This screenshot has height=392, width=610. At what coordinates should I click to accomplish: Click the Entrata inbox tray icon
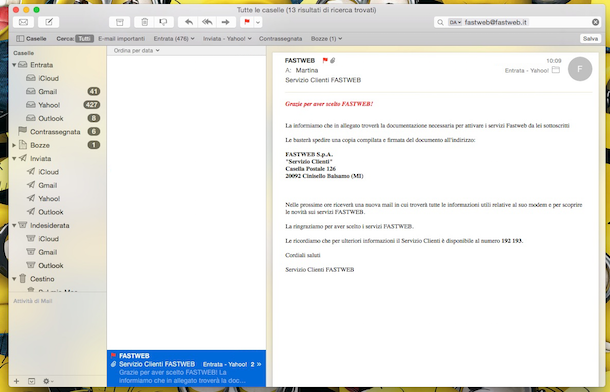23,65
